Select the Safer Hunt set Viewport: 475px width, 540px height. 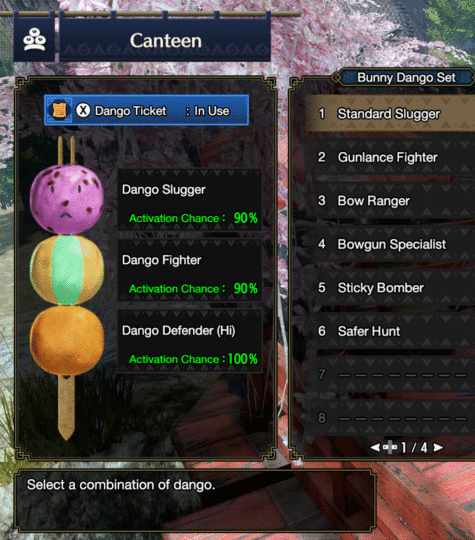coord(391,331)
